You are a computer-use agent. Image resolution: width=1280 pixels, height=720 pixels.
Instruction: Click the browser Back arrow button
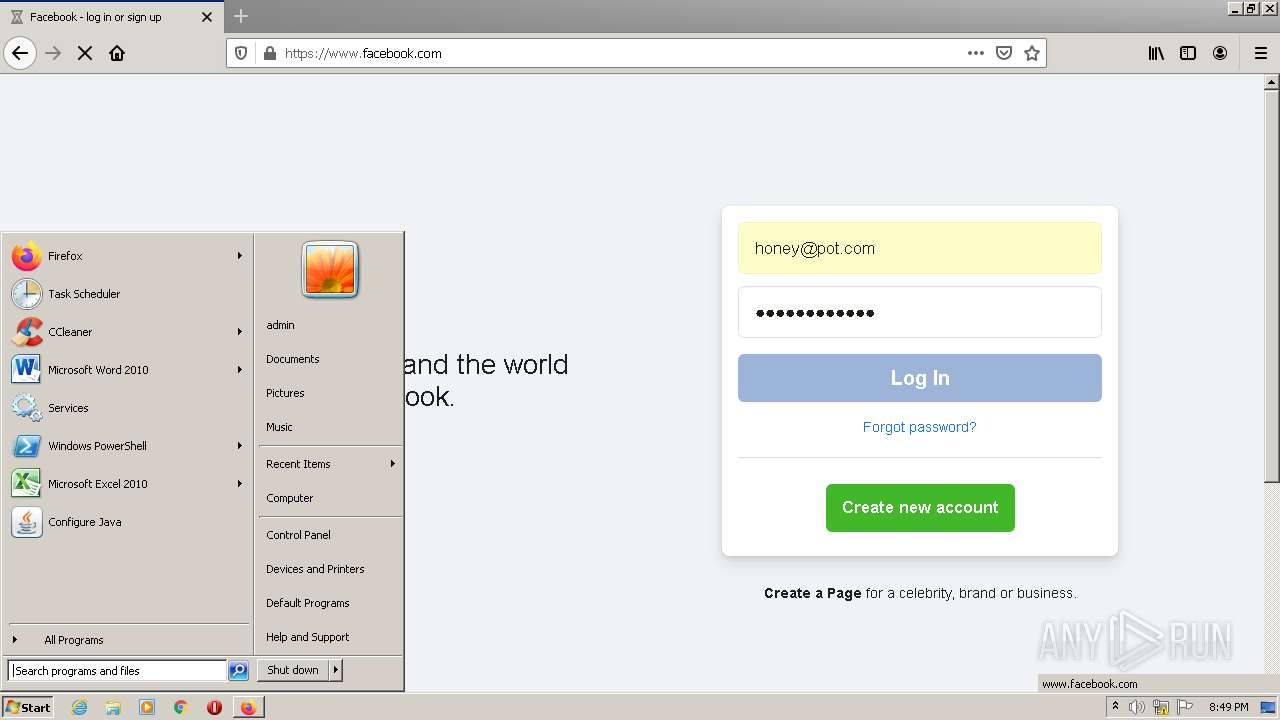pos(20,53)
